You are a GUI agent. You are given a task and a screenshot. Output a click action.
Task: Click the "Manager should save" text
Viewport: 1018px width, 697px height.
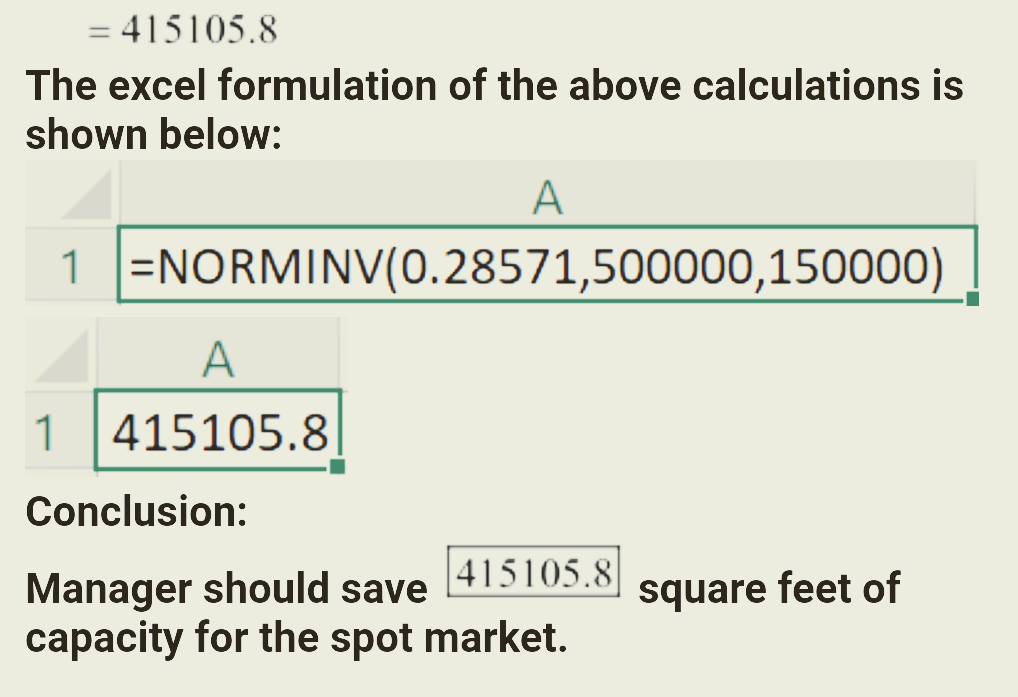click(227, 589)
